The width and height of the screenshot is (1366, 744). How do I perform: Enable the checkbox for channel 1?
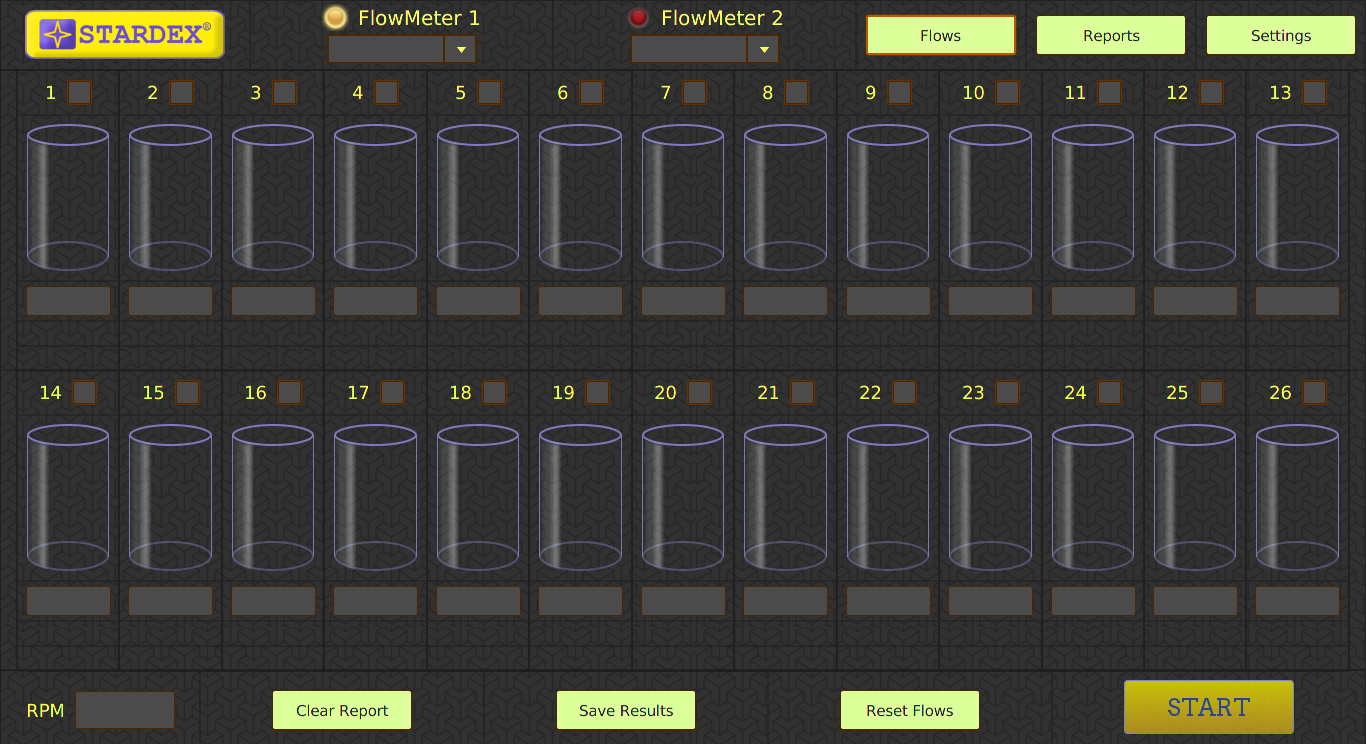[79, 92]
